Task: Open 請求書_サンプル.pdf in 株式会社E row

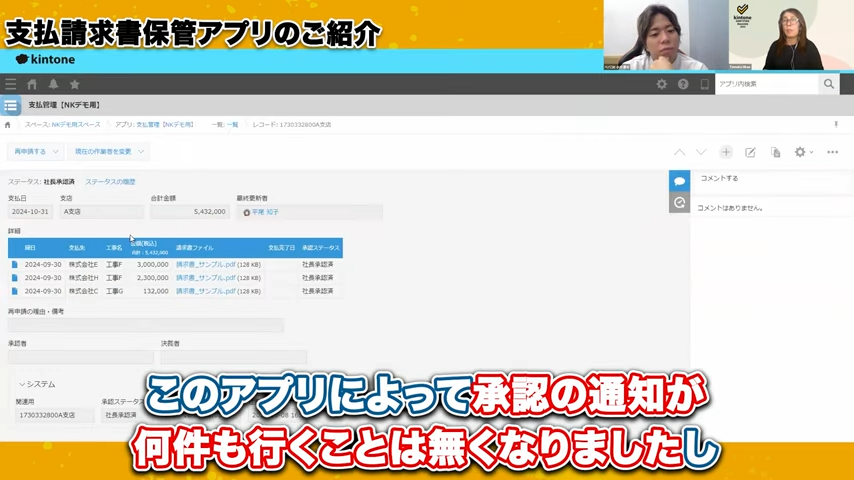Action: click(205, 264)
